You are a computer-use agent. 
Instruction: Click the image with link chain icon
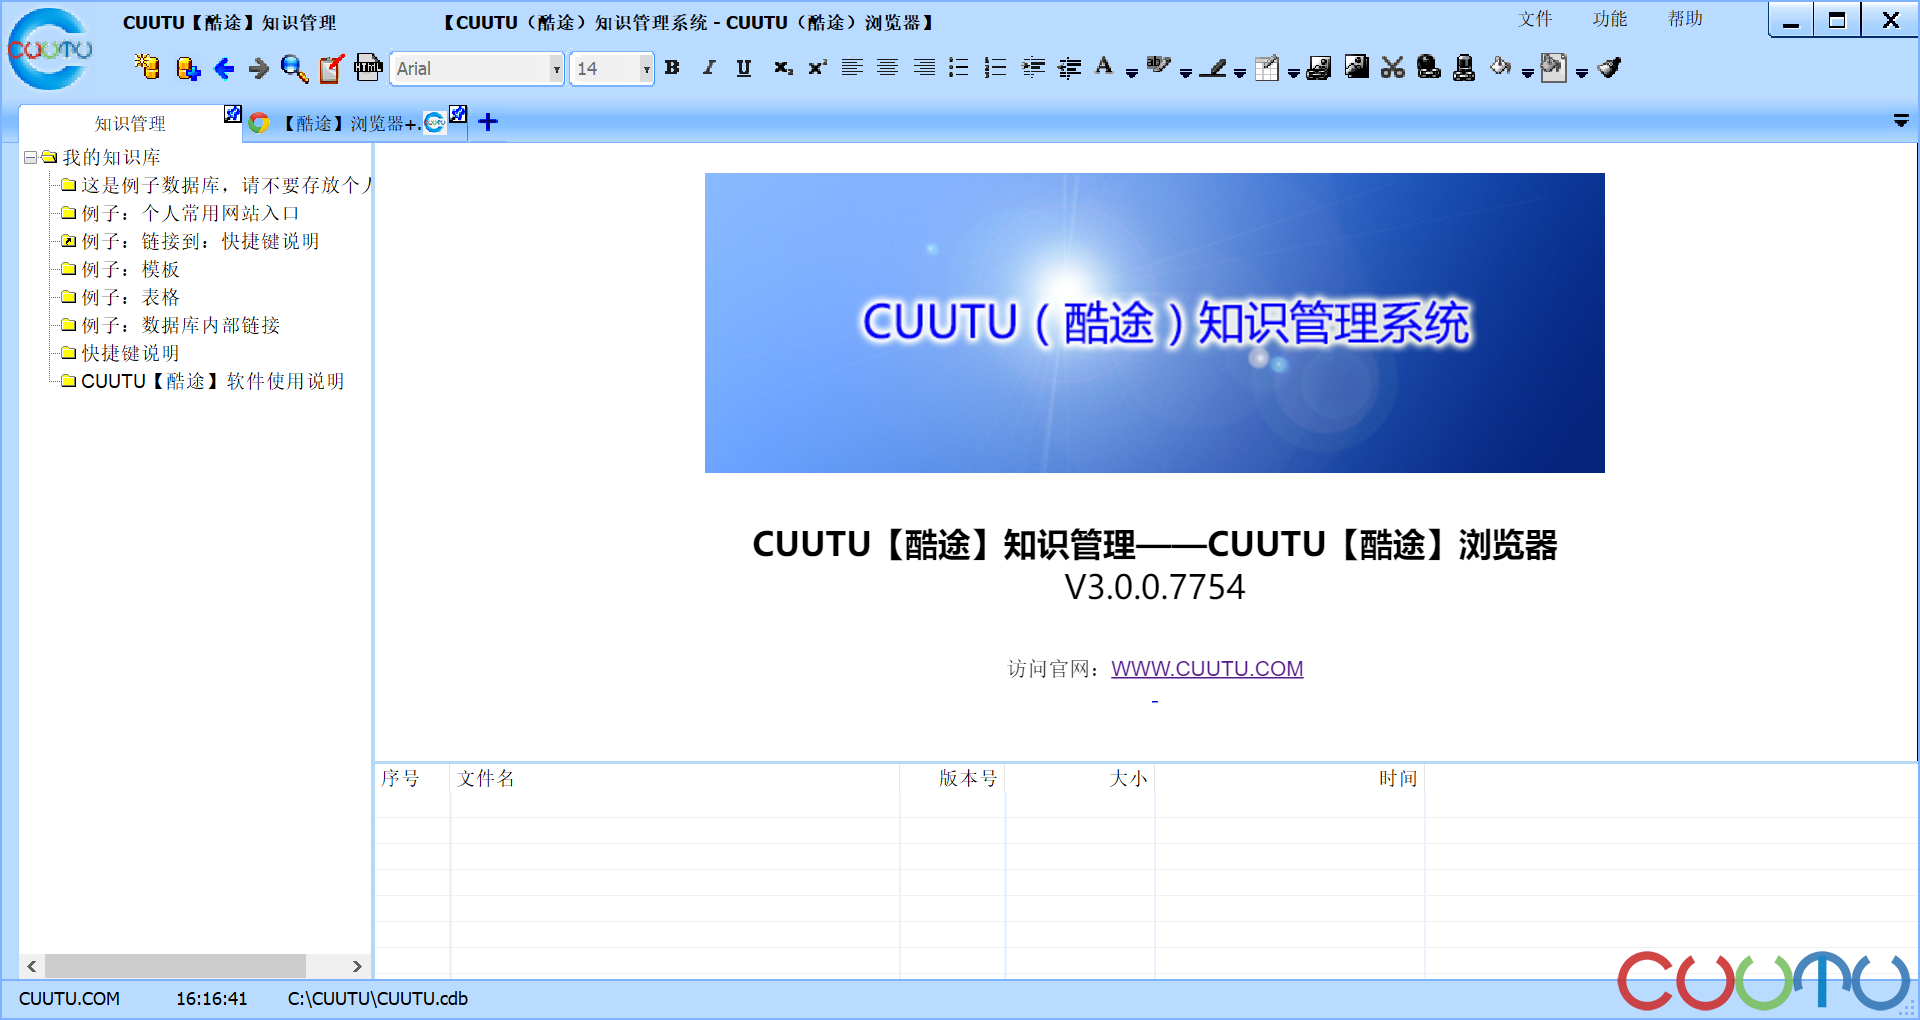point(1319,67)
